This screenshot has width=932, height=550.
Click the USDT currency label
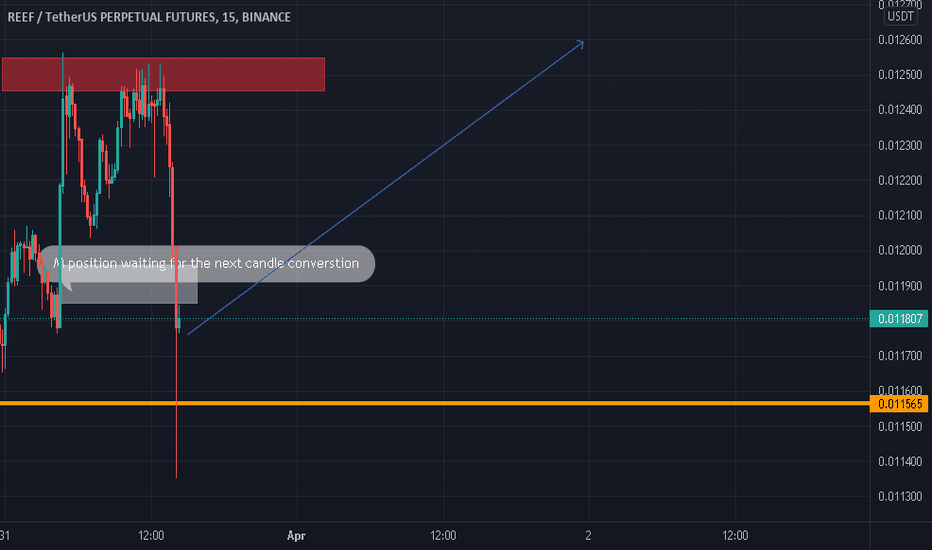900,17
